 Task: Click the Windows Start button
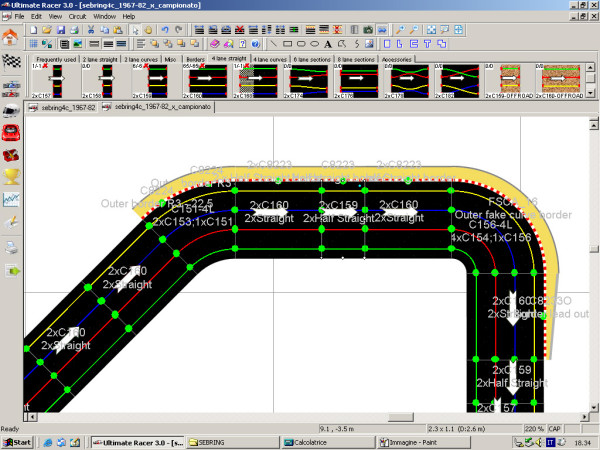click(18, 441)
